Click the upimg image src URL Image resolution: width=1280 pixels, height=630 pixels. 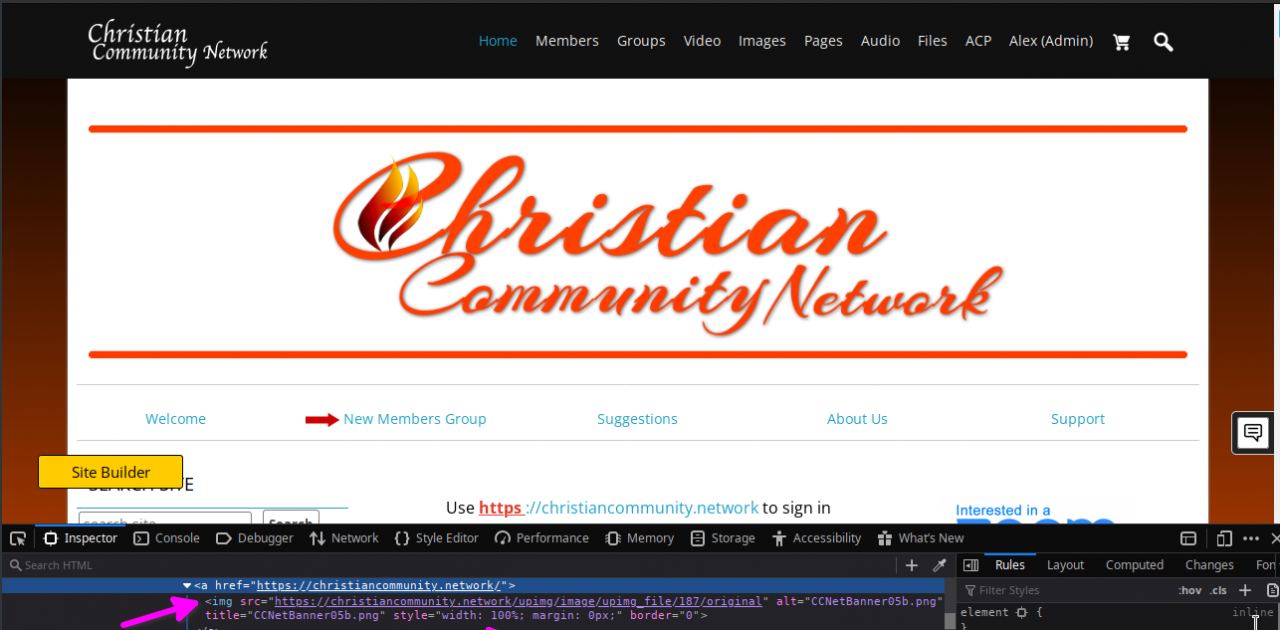[x=519, y=601]
